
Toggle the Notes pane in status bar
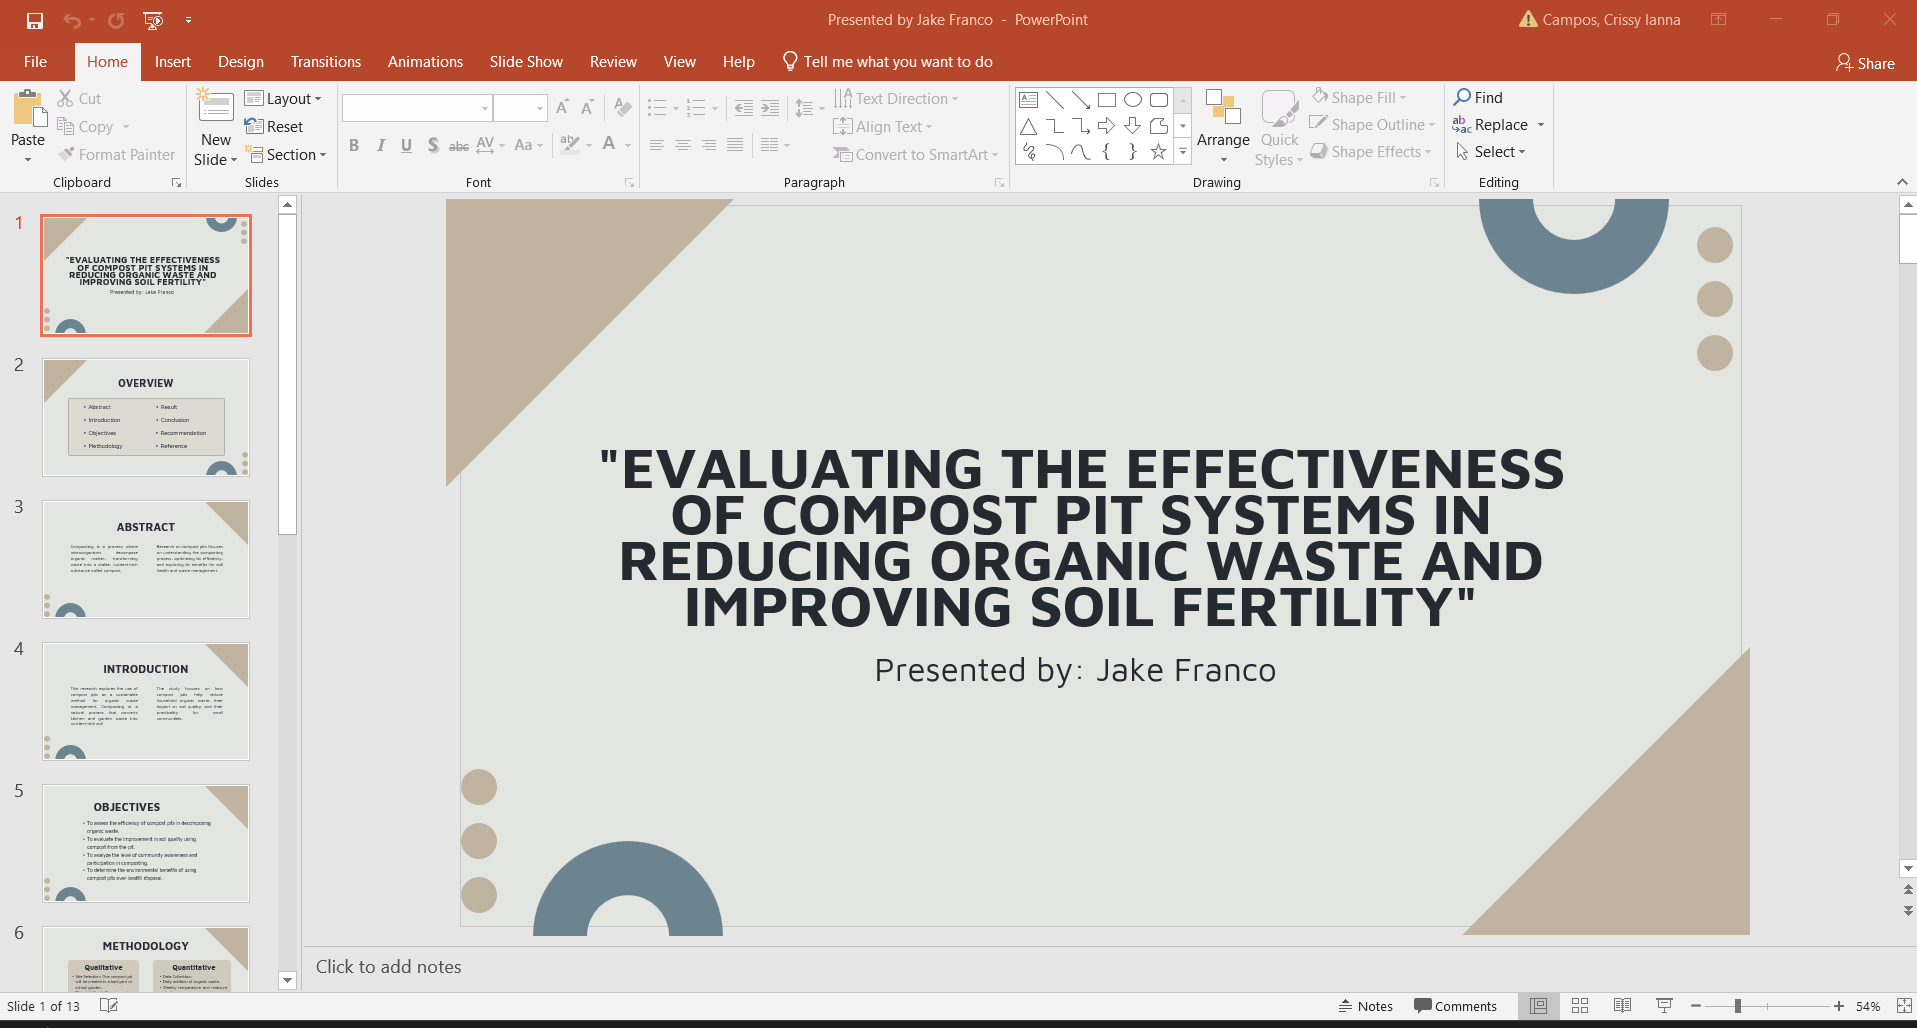click(x=1365, y=1006)
